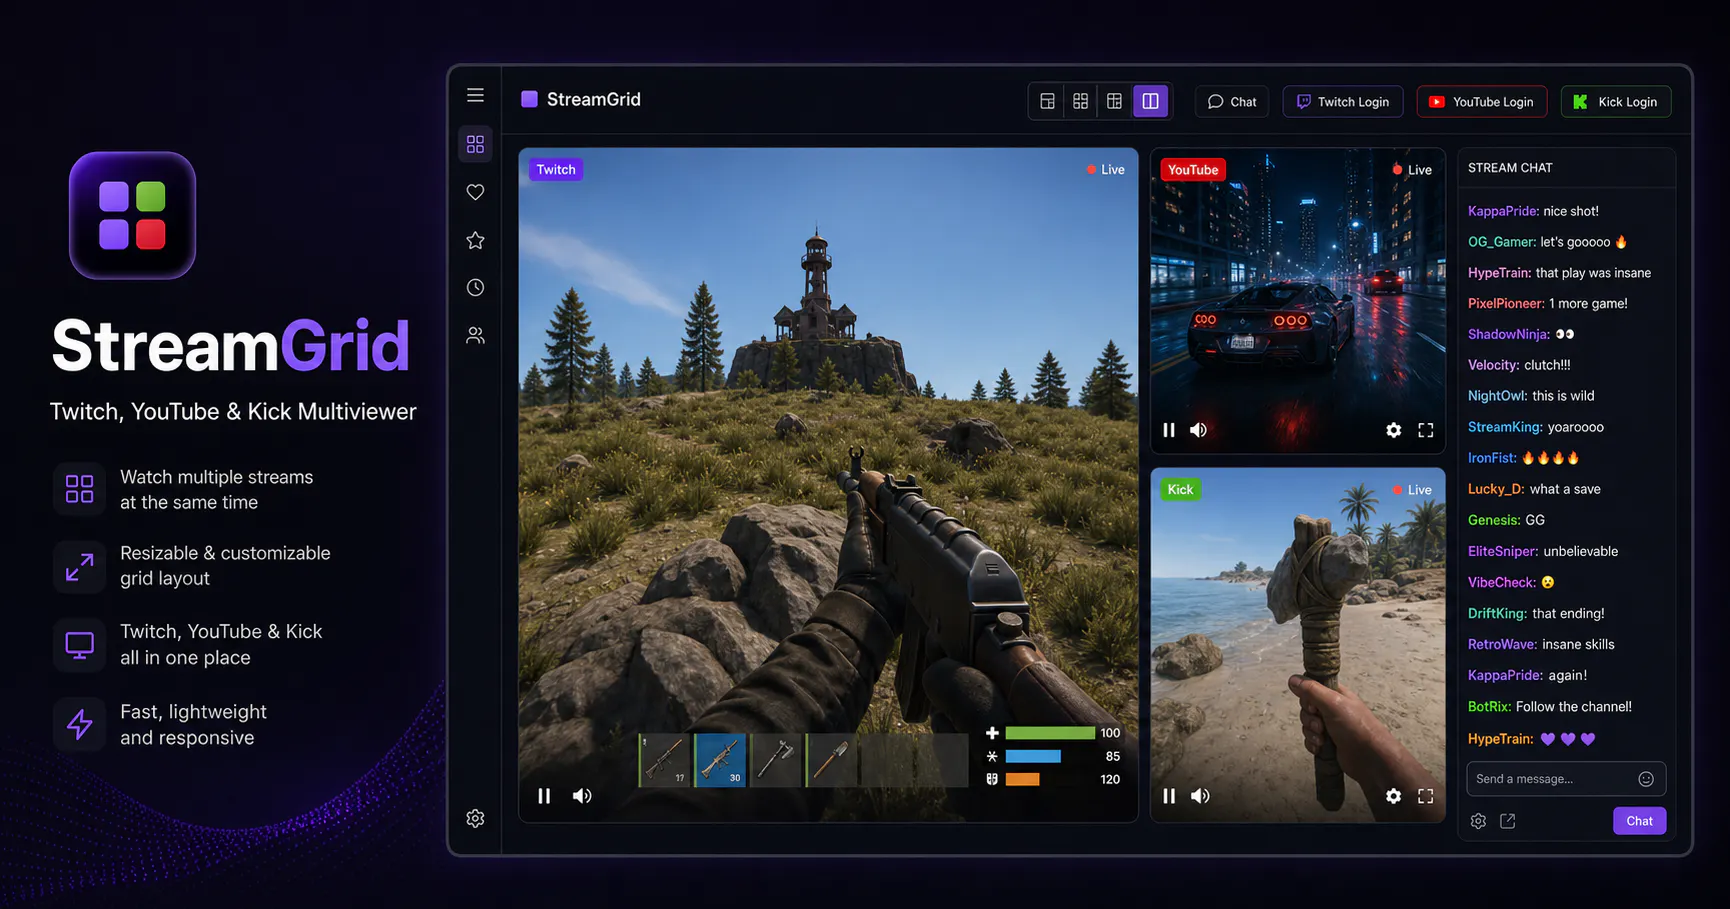The height and width of the screenshot is (909, 1730).
Task: Click the Kick Login button
Action: (1615, 102)
